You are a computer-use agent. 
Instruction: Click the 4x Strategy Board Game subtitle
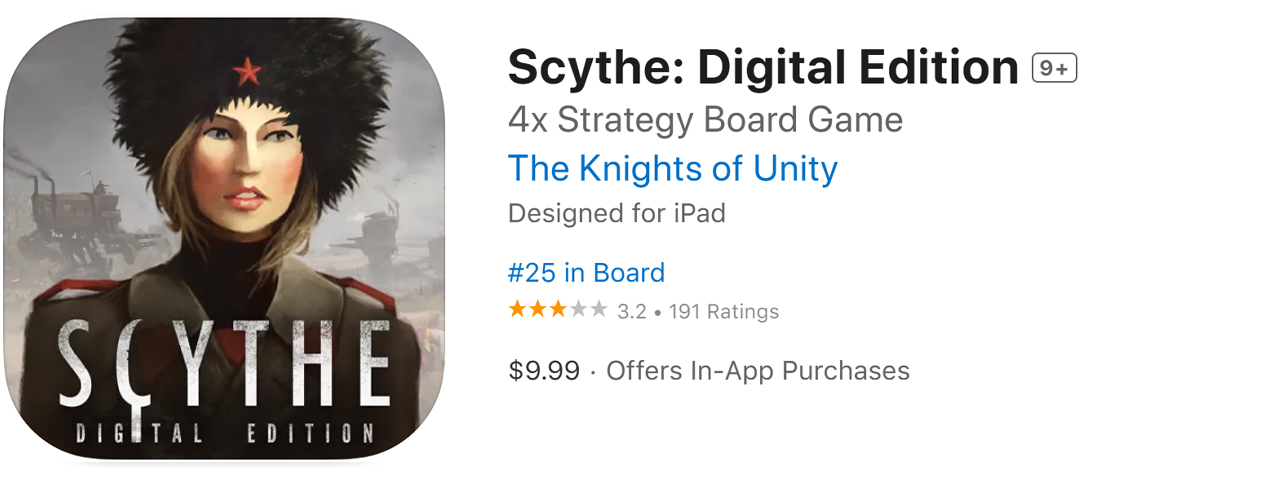pyautogui.click(x=705, y=120)
